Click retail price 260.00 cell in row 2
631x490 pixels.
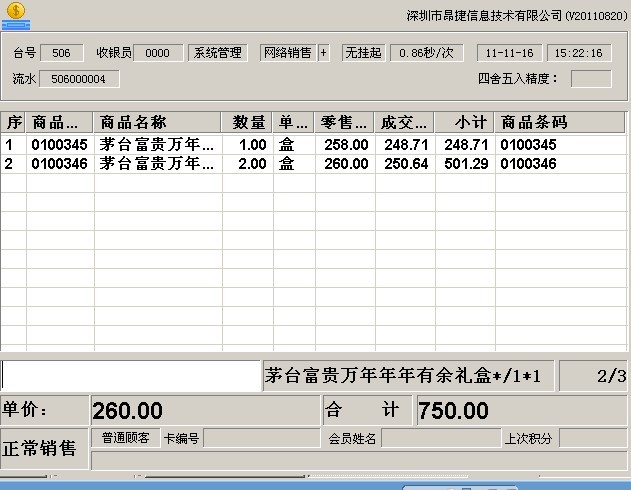coord(345,164)
